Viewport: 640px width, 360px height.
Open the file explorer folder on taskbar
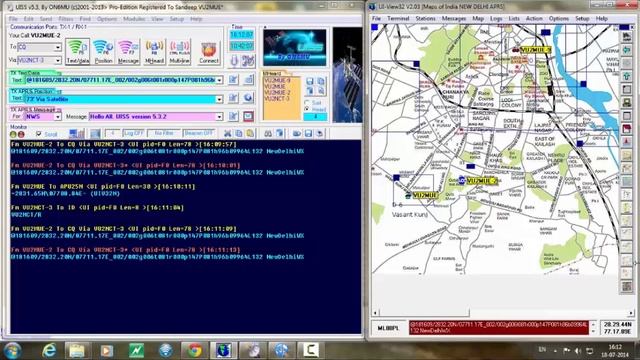coord(77,351)
